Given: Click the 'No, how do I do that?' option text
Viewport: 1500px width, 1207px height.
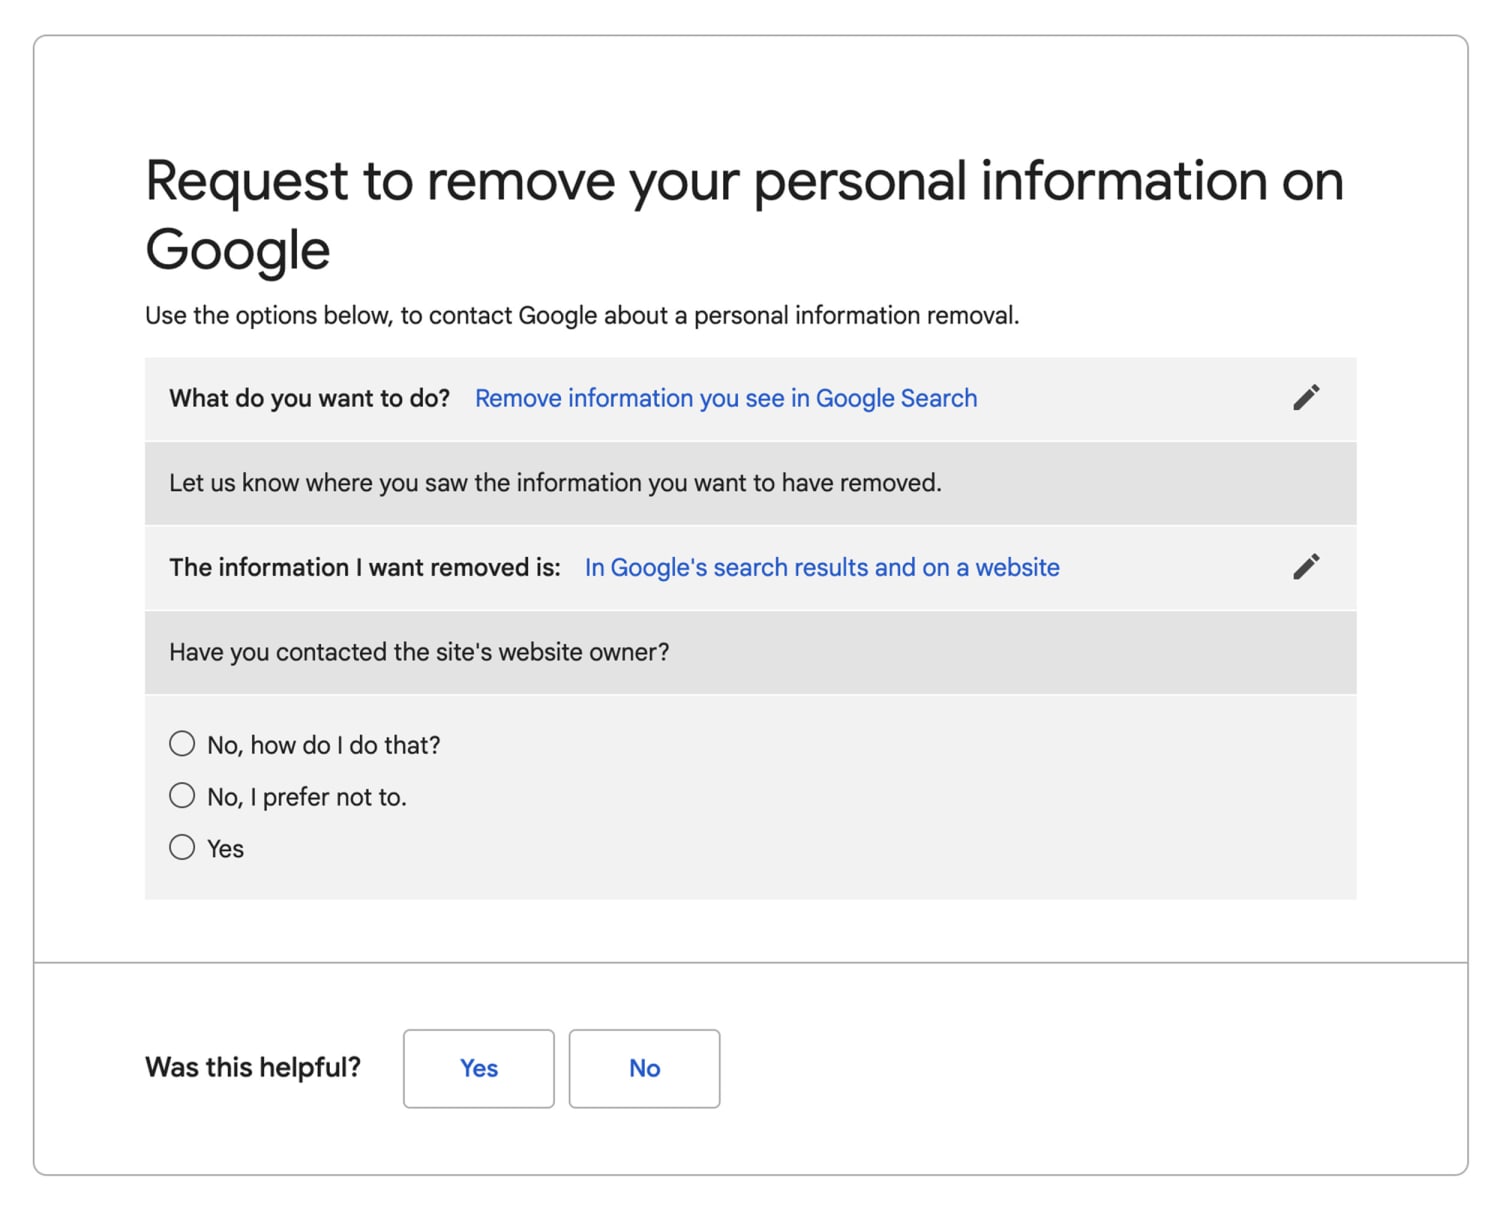Looking at the screenshot, I should (323, 745).
